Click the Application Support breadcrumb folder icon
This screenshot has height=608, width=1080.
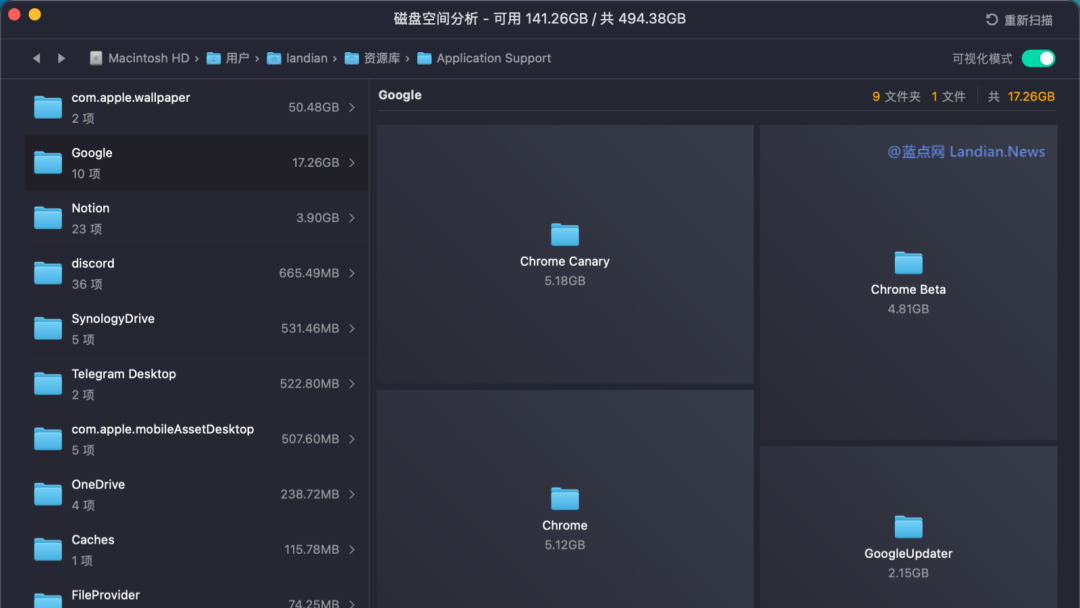point(424,59)
